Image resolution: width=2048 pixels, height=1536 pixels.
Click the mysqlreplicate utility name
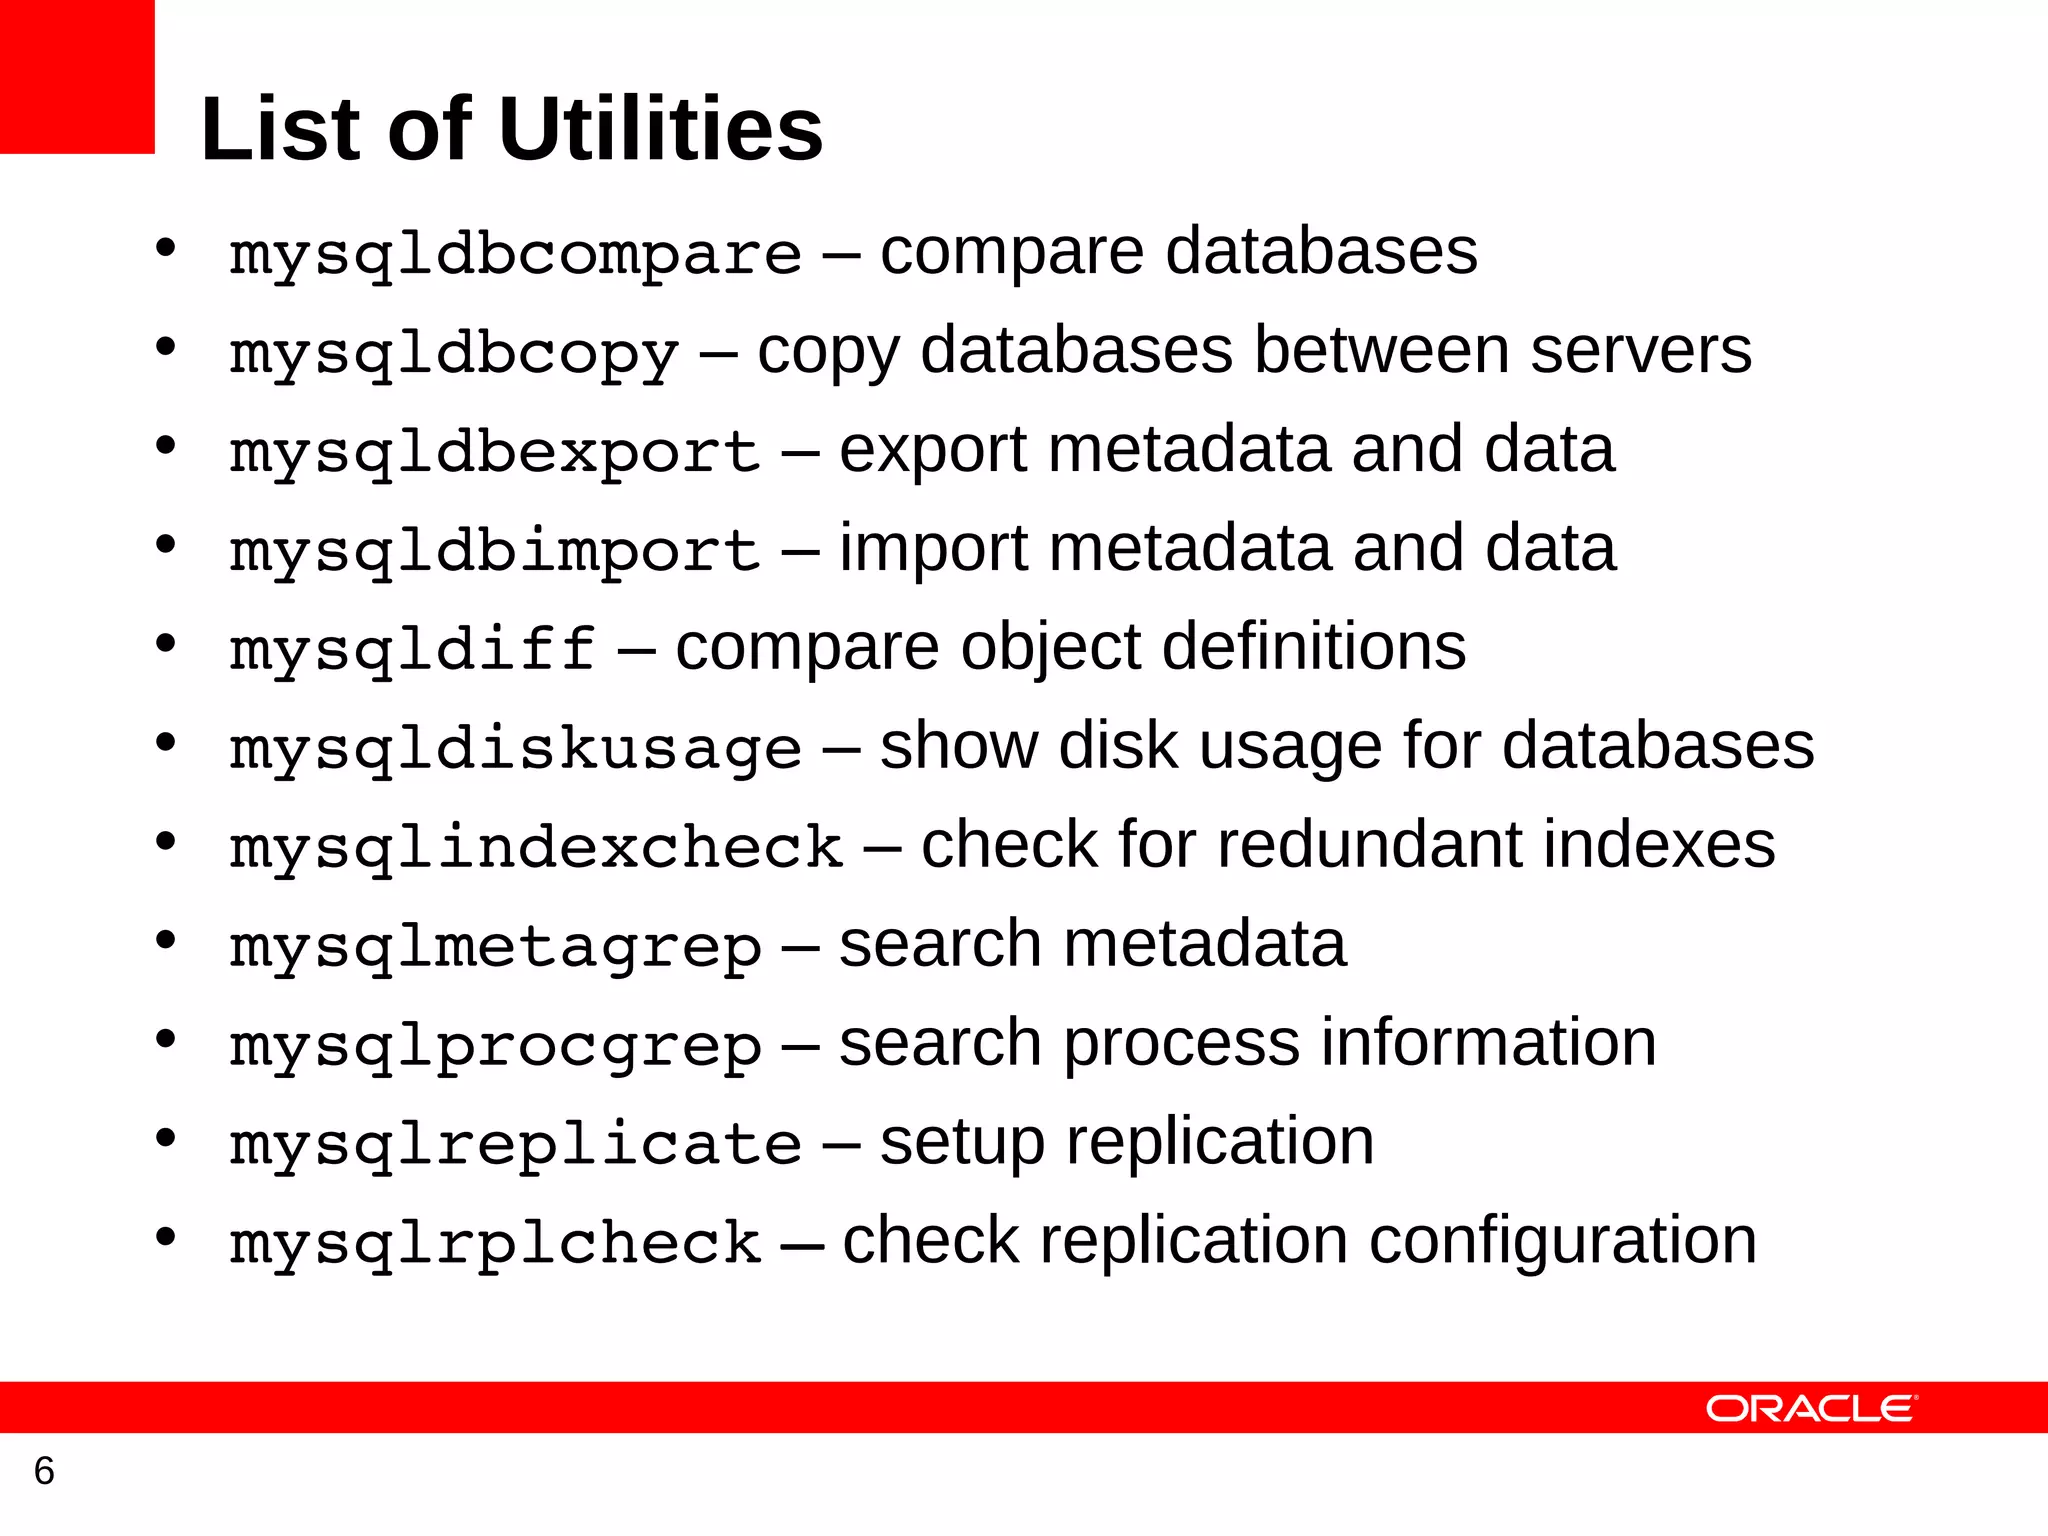pyautogui.click(x=516, y=1146)
